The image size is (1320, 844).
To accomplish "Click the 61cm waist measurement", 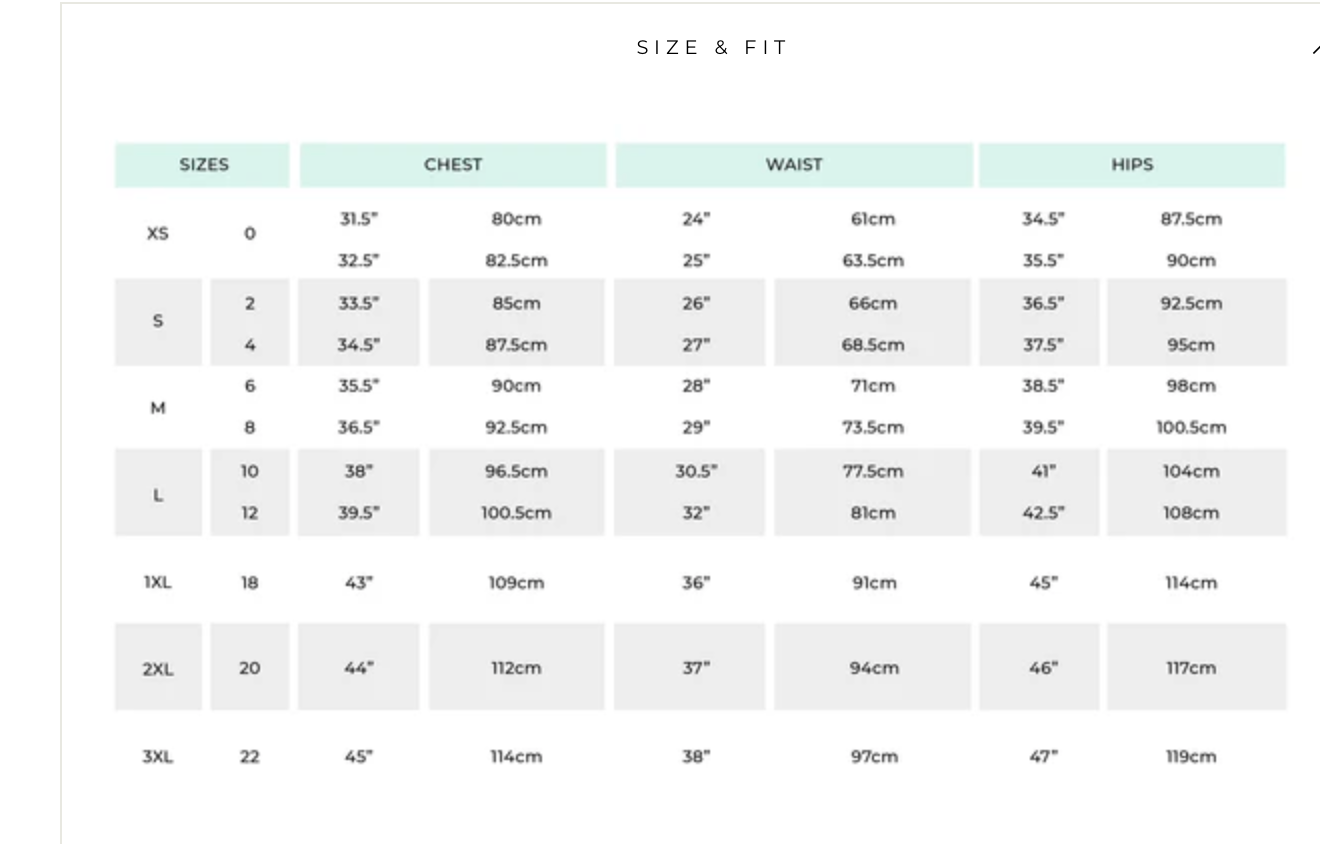I will pyautogui.click(x=873, y=219).
